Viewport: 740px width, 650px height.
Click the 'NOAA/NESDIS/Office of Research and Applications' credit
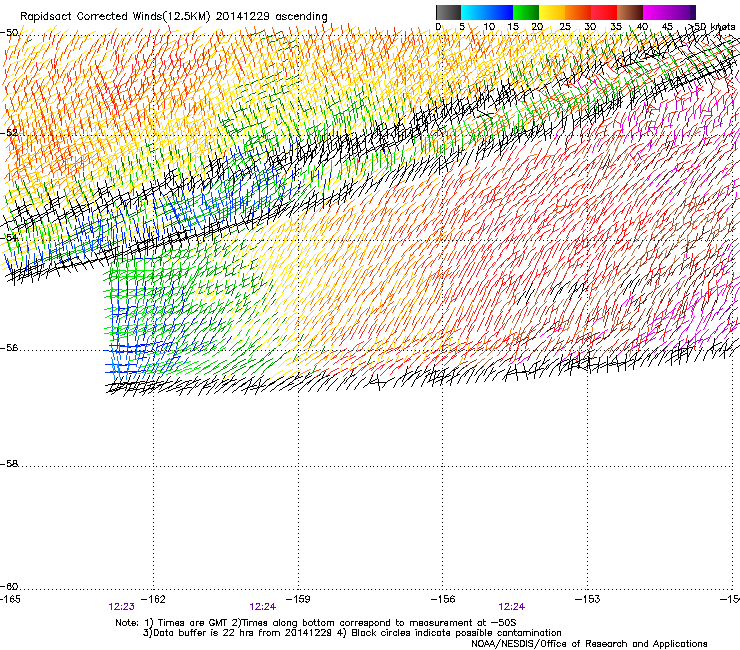pyautogui.click(x=589, y=644)
